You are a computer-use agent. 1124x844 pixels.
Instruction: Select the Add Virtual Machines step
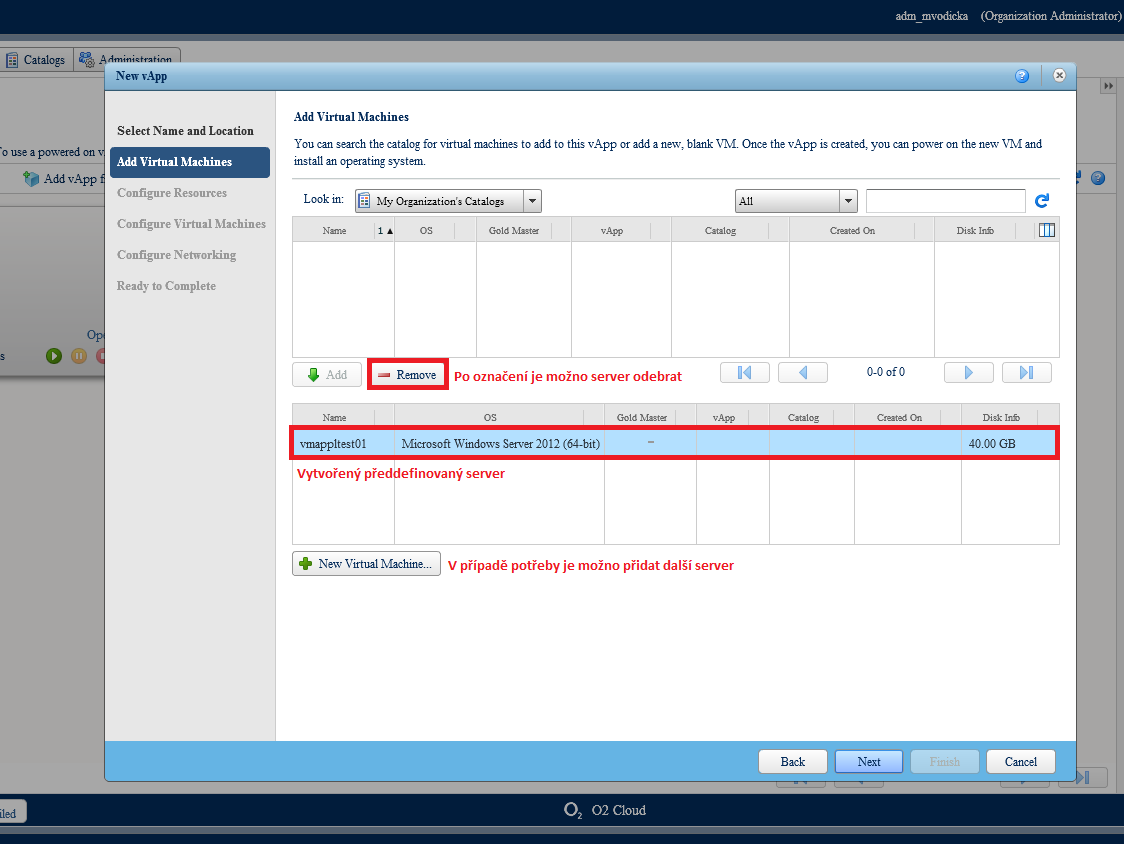coord(190,162)
